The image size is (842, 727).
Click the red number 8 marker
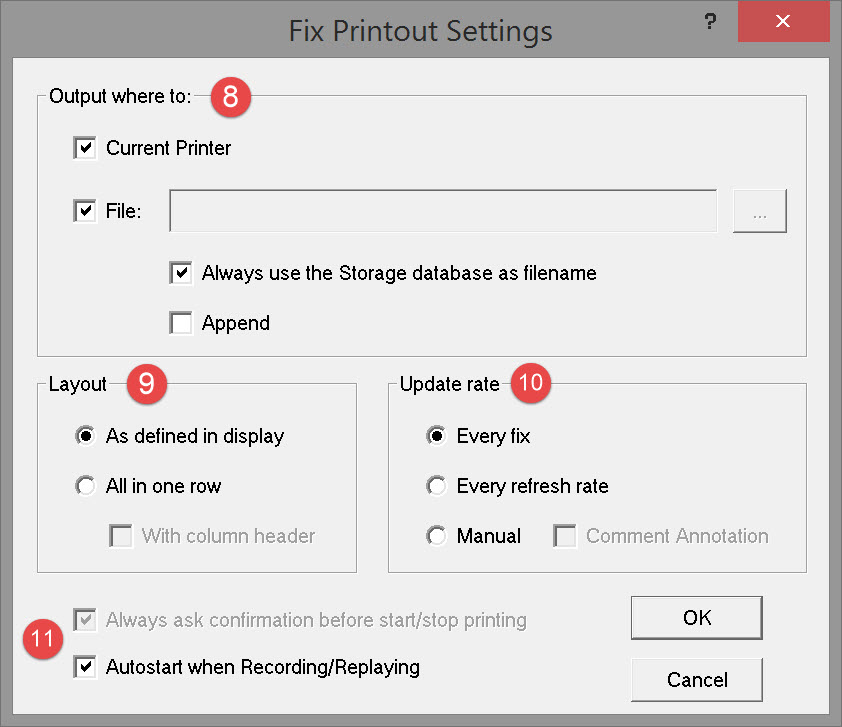230,98
